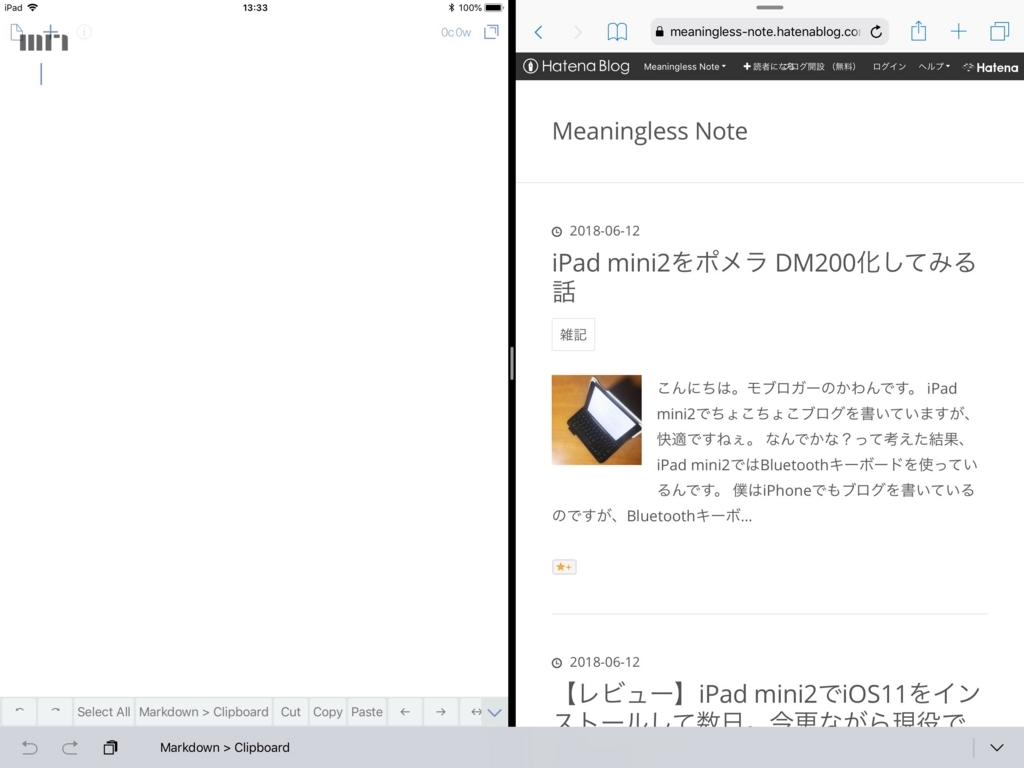The height and width of the screenshot is (768, 1024).
Task: Tap the new note plus icon in editor
Action: click(51, 31)
